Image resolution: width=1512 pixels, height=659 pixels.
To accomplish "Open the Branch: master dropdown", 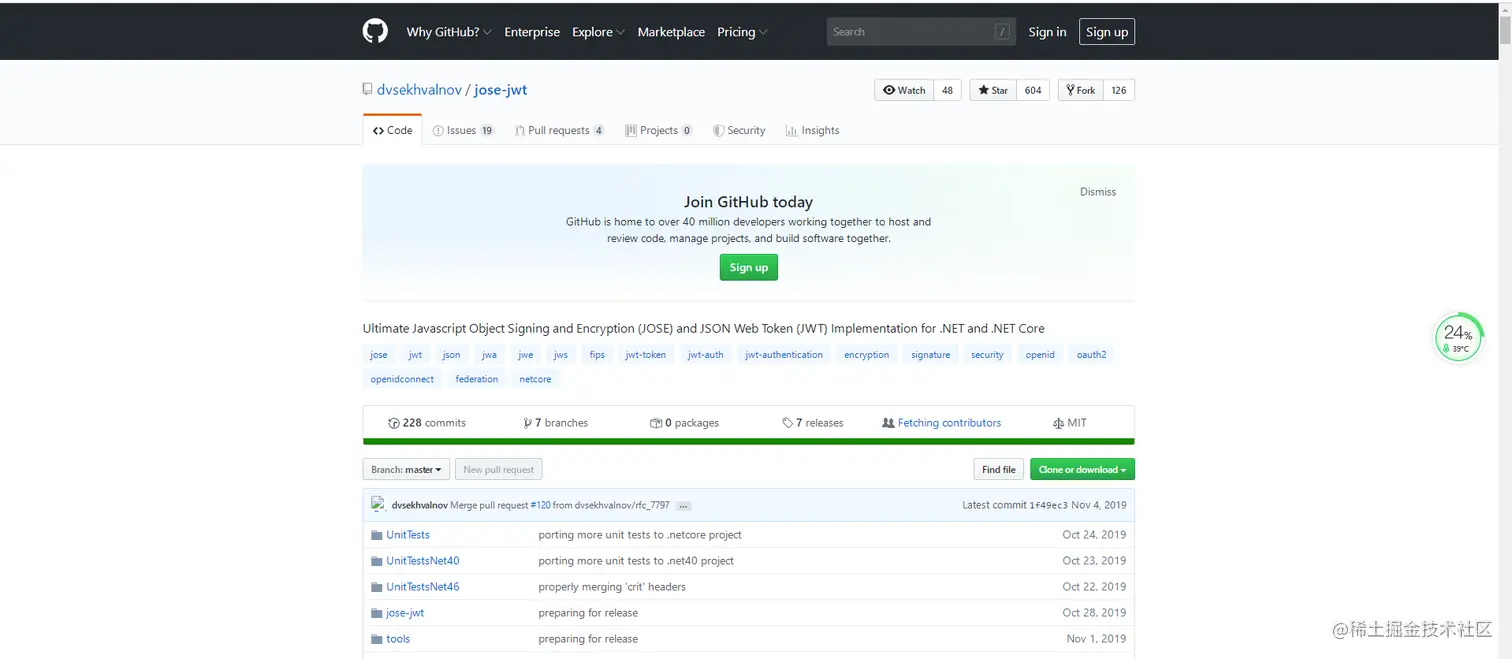I will pos(406,469).
